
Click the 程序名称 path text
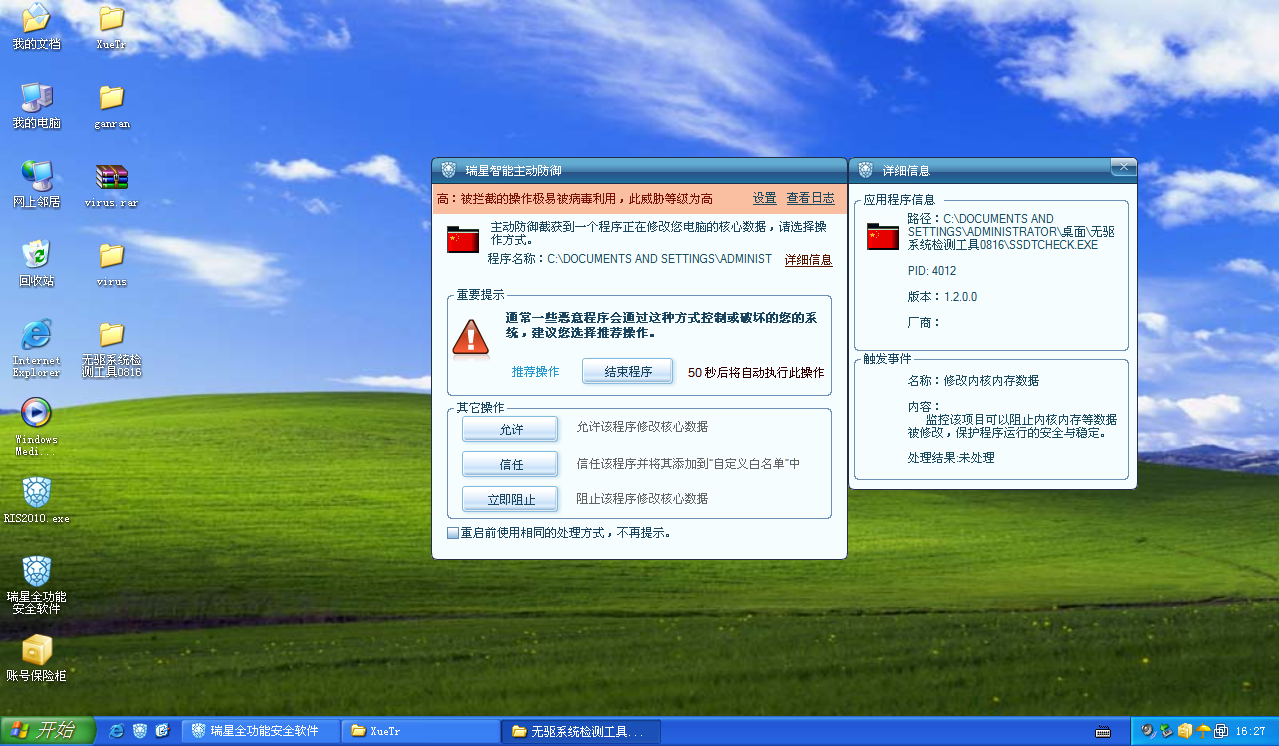(630, 259)
